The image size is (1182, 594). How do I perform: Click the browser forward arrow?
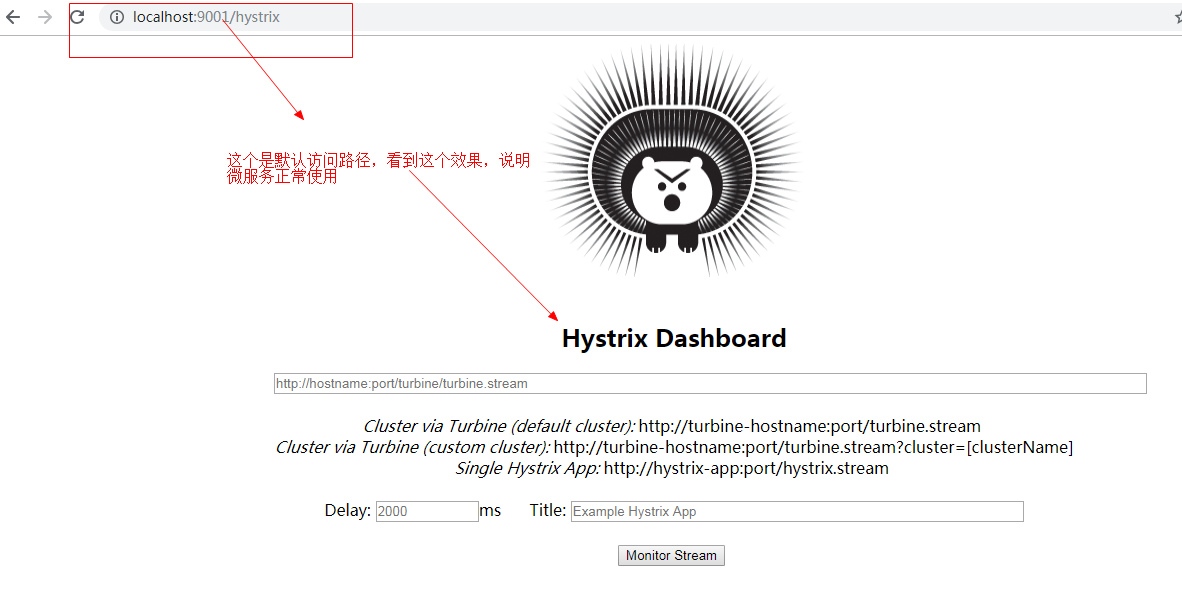pos(45,17)
